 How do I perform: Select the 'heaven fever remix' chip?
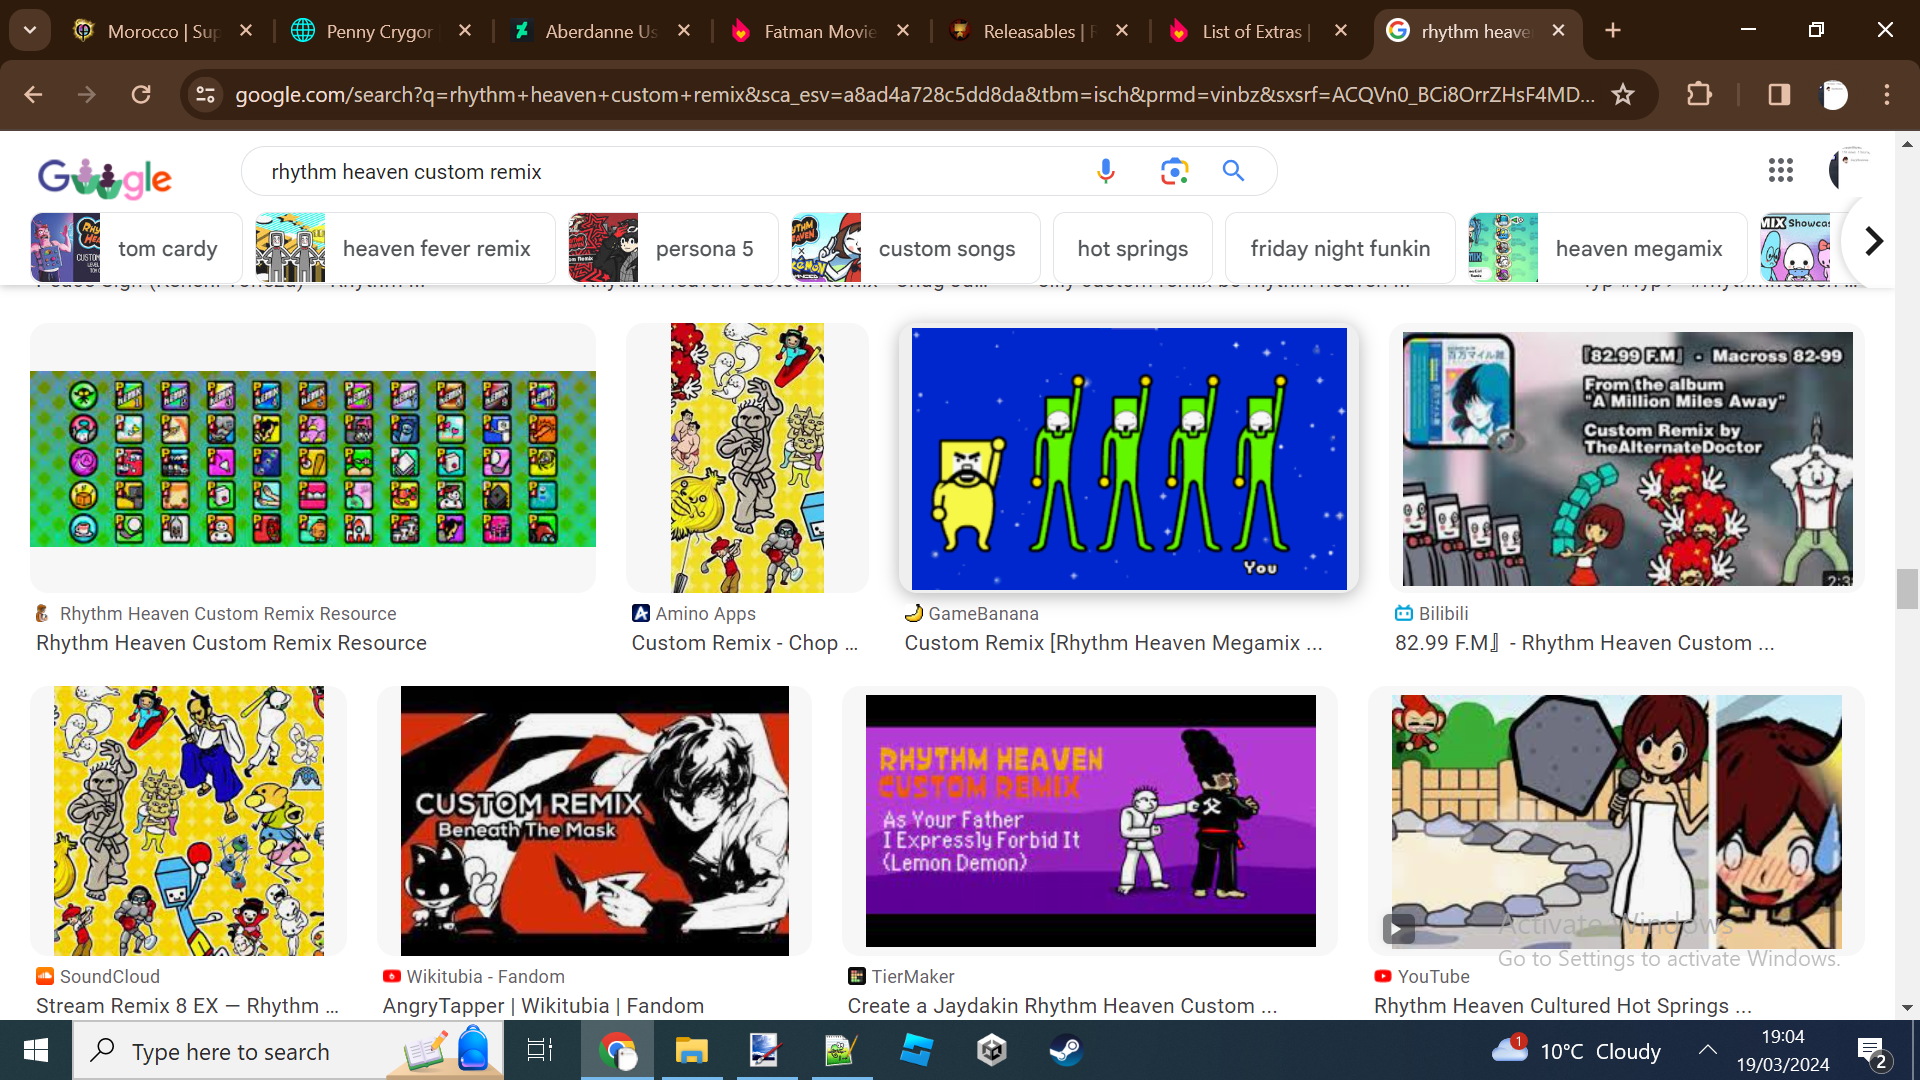coord(405,248)
